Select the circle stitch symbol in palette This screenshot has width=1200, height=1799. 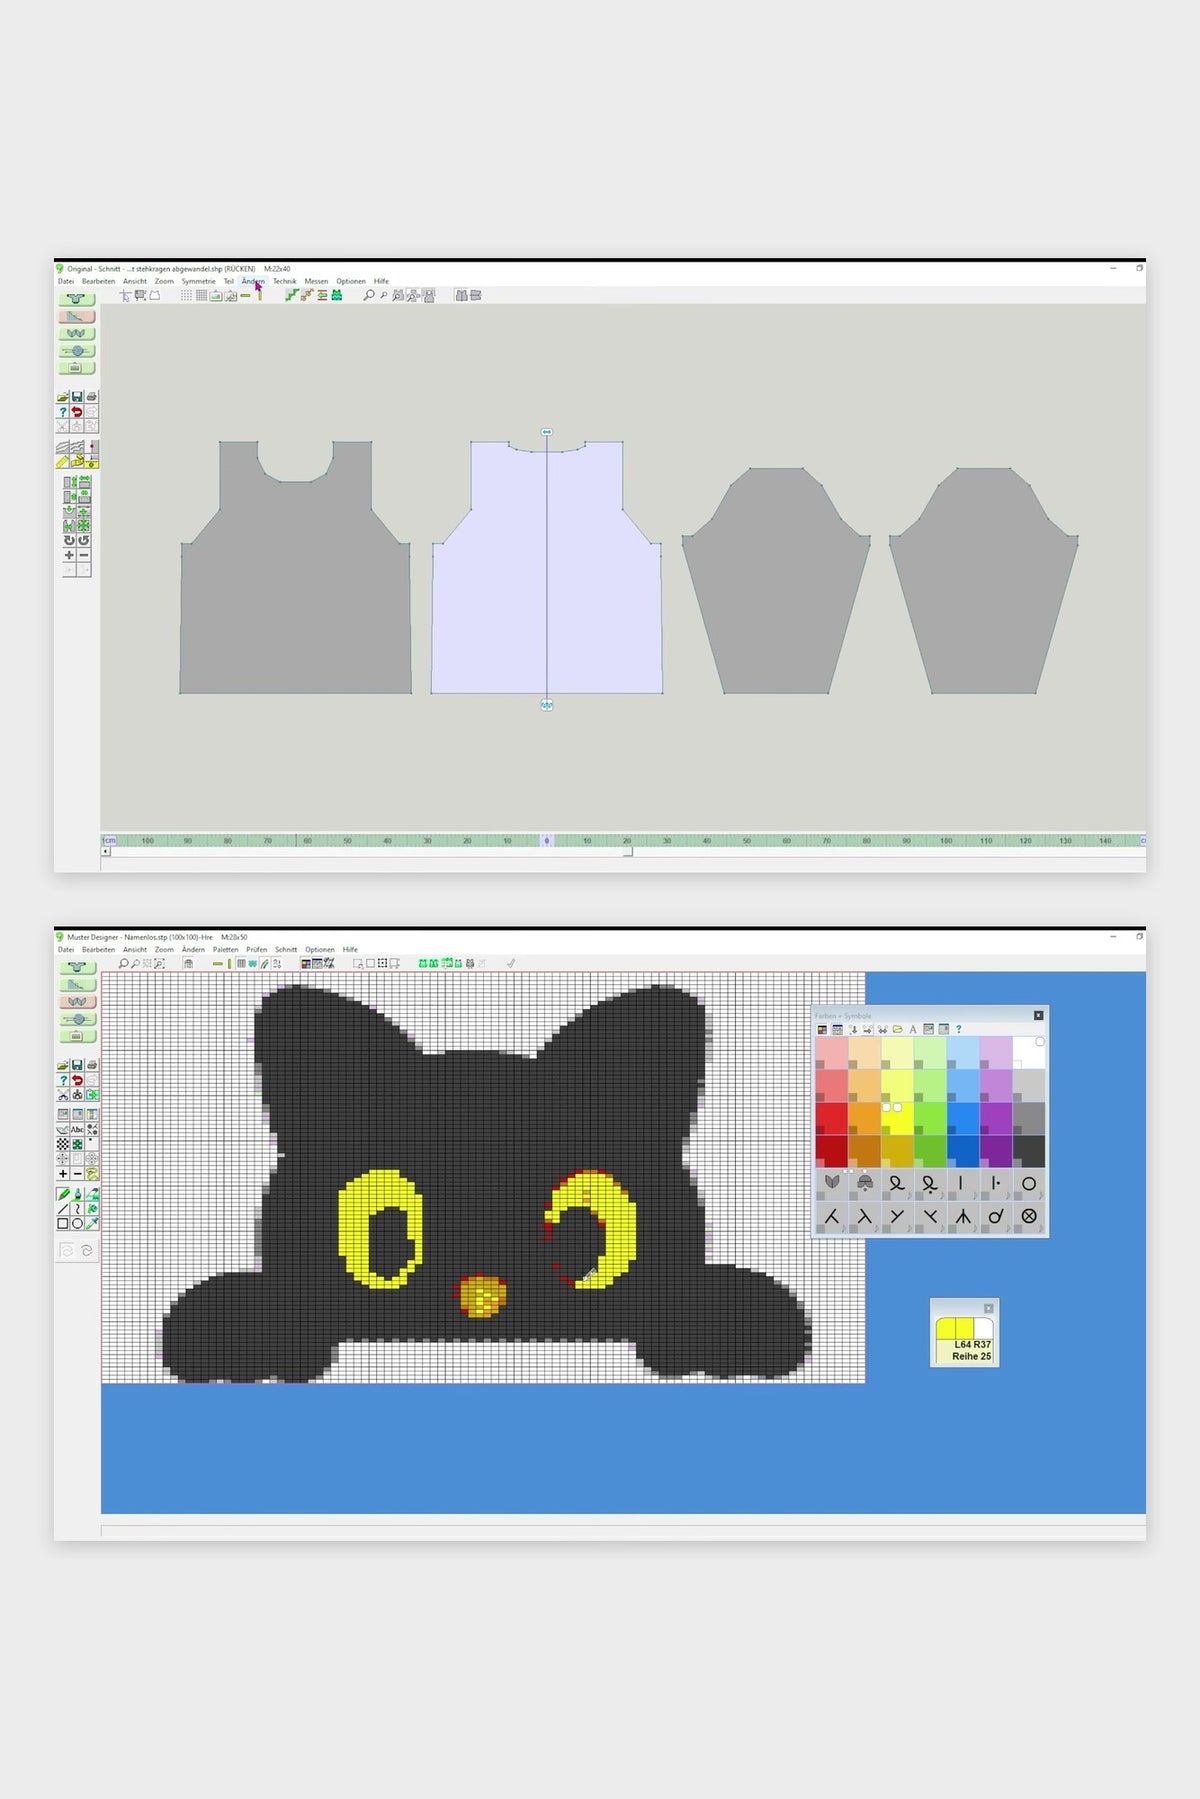coord(1029,1184)
